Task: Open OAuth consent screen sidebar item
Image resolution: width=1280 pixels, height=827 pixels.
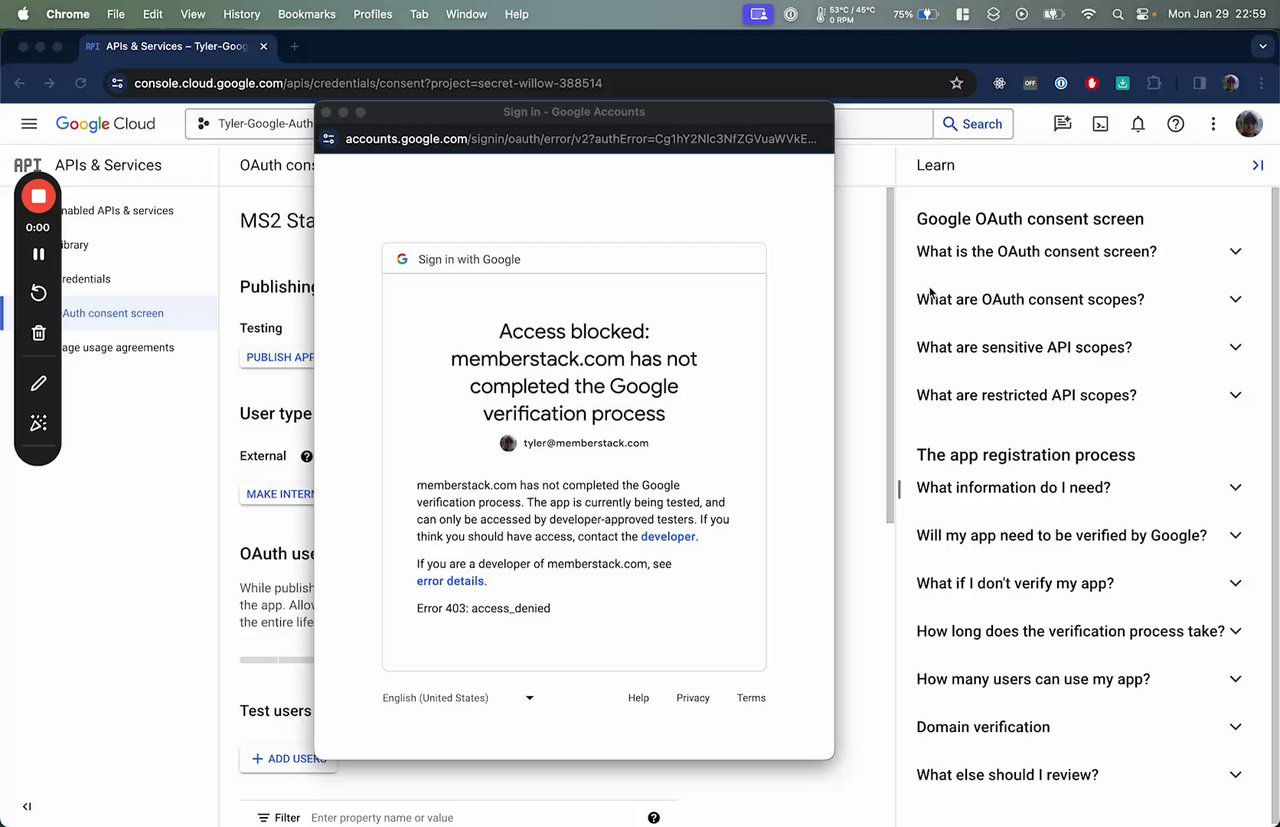Action: [x=110, y=313]
